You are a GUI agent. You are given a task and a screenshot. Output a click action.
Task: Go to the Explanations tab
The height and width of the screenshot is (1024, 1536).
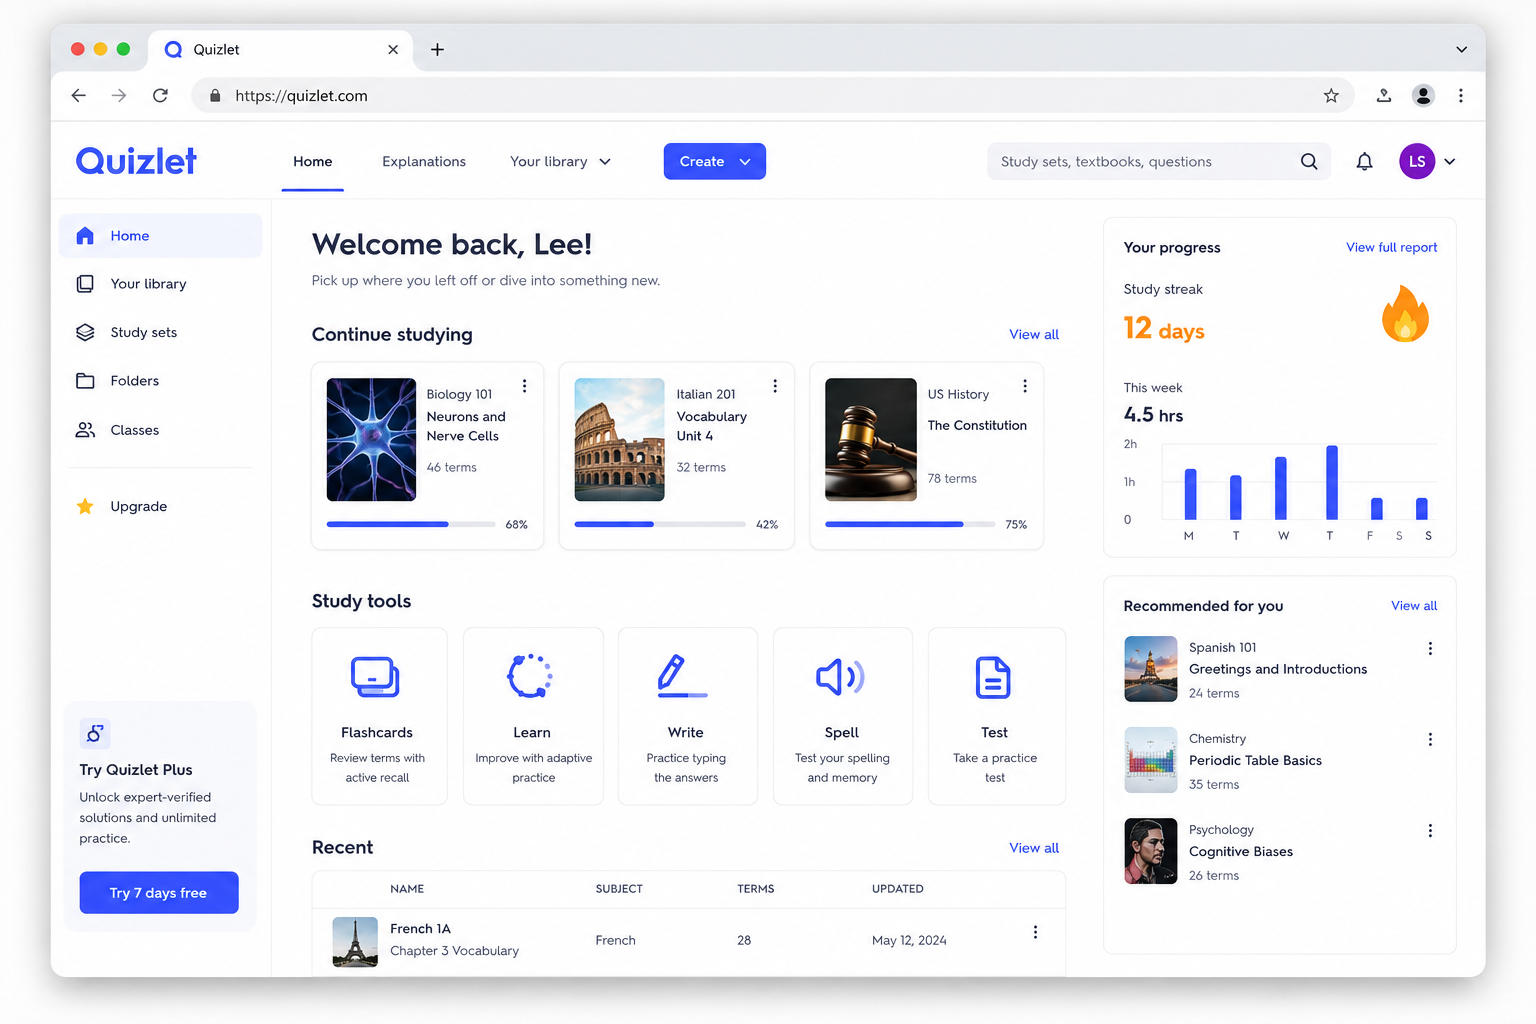tap(424, 162)
